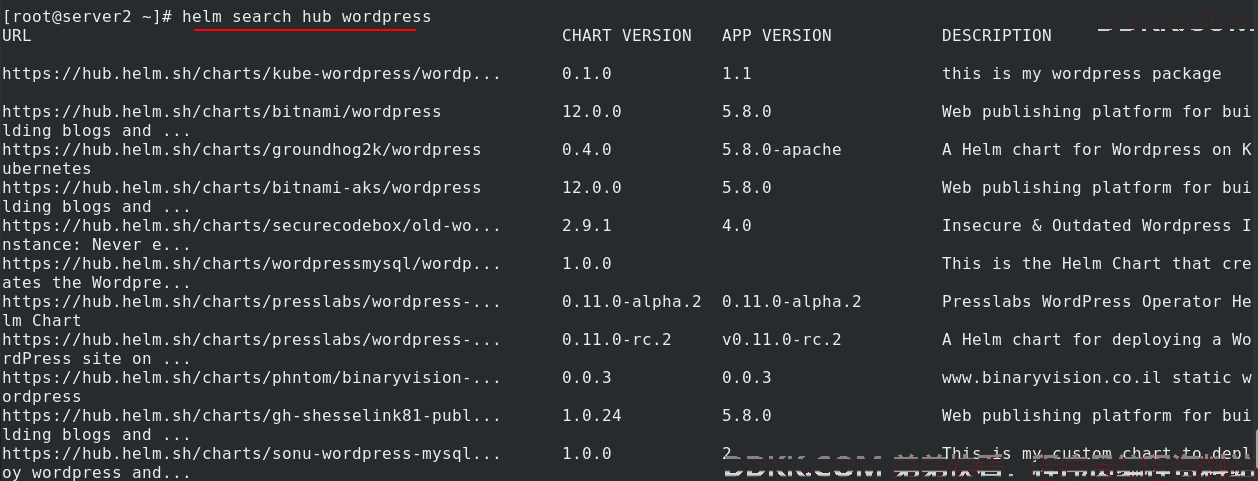Image resolution: width=1258 pixels, height=481 pixels.
Task: Click the bitnami-aks/wordpress chart URL
Action: click(x=242, y=187)
